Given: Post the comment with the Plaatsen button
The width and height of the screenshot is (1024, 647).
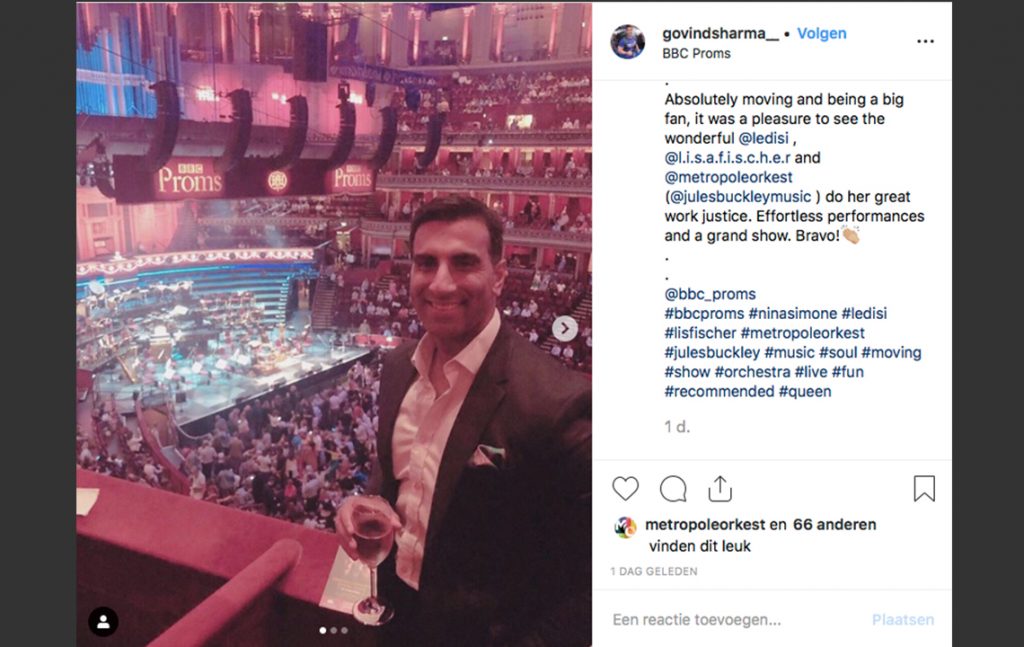Looking at the screenshot, I should pos(903,620).
